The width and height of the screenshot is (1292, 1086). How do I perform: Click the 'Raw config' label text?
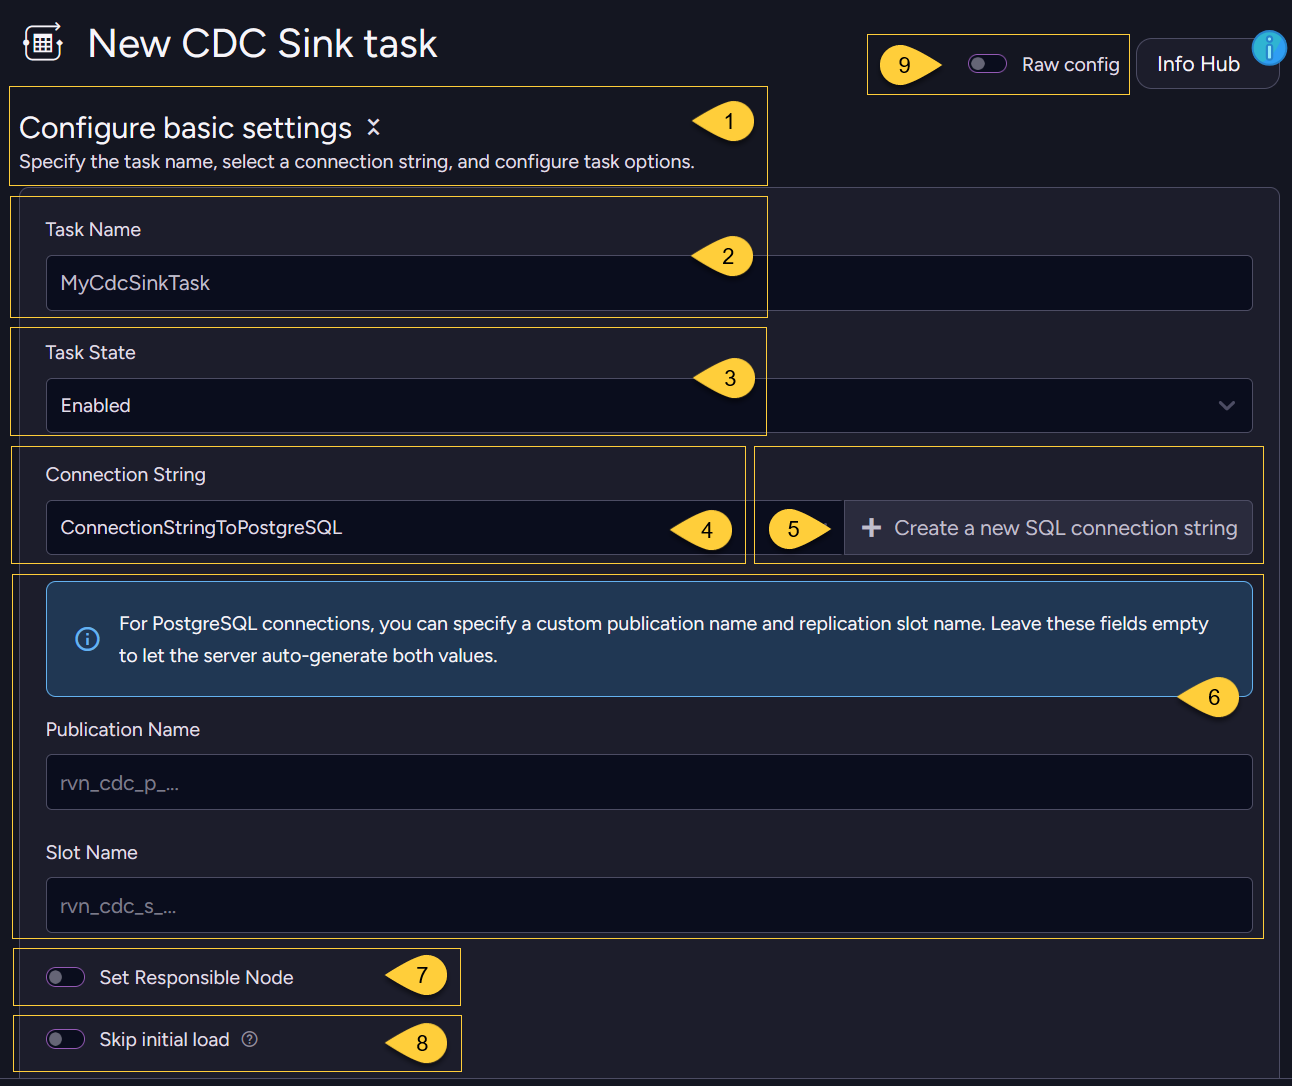pyautogui.click(x=1070, y=64)
